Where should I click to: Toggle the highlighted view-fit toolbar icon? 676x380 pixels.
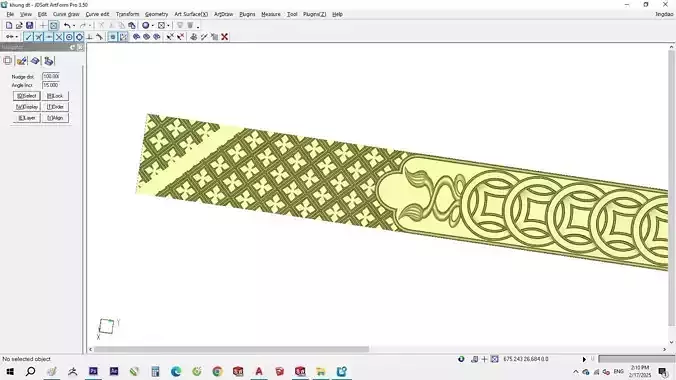click(53, 25)
